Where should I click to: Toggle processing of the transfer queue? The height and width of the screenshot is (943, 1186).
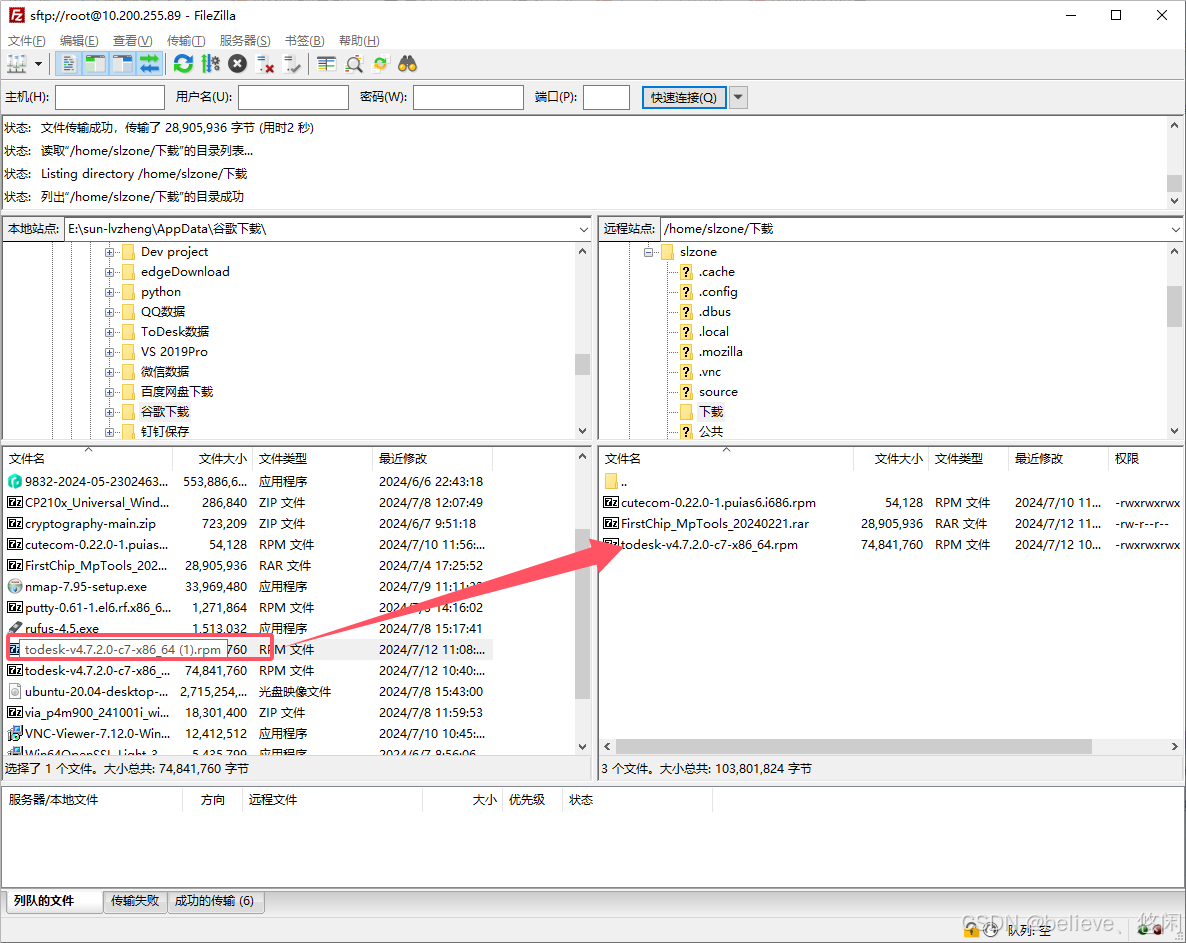(210, 64)
